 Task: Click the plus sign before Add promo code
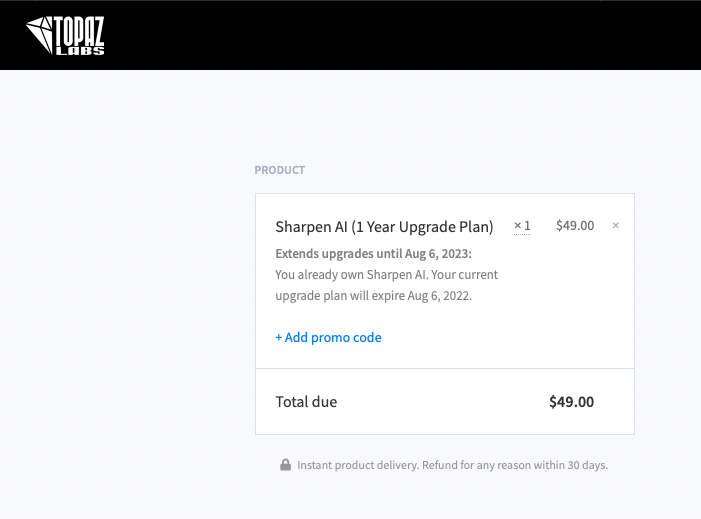[279, 337]
